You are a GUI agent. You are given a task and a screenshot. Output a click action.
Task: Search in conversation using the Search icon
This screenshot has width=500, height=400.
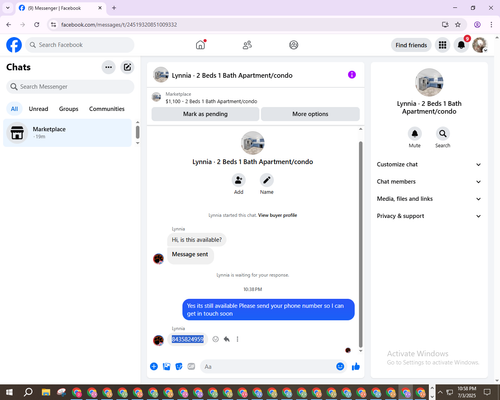point(443,134)
